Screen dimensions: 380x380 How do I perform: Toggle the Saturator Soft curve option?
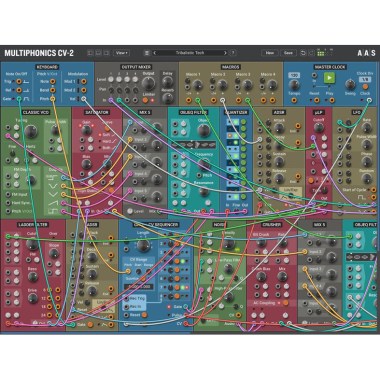click(100, 135)
